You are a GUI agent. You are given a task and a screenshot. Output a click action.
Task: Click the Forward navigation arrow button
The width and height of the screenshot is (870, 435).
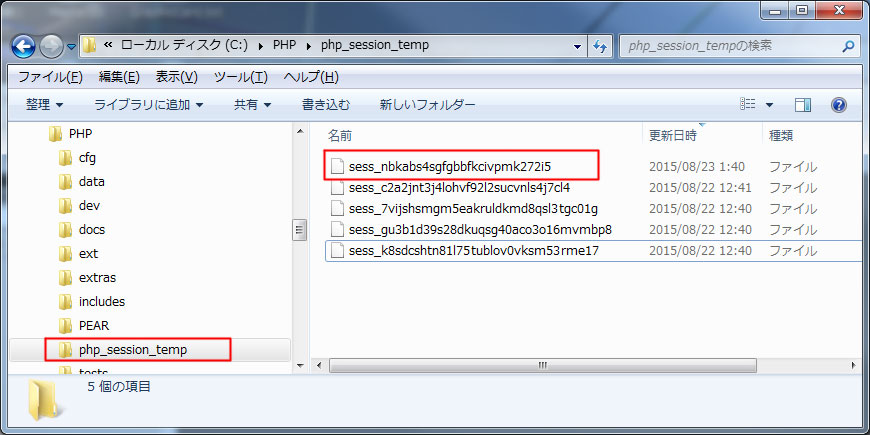[52, 47]
